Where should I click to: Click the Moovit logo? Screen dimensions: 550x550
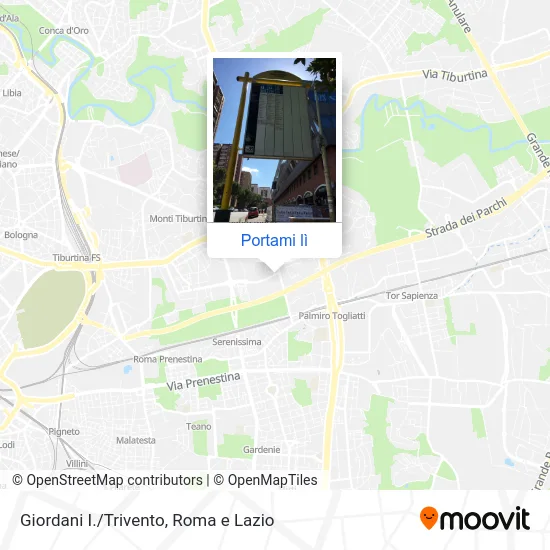(x=475, y=518)
